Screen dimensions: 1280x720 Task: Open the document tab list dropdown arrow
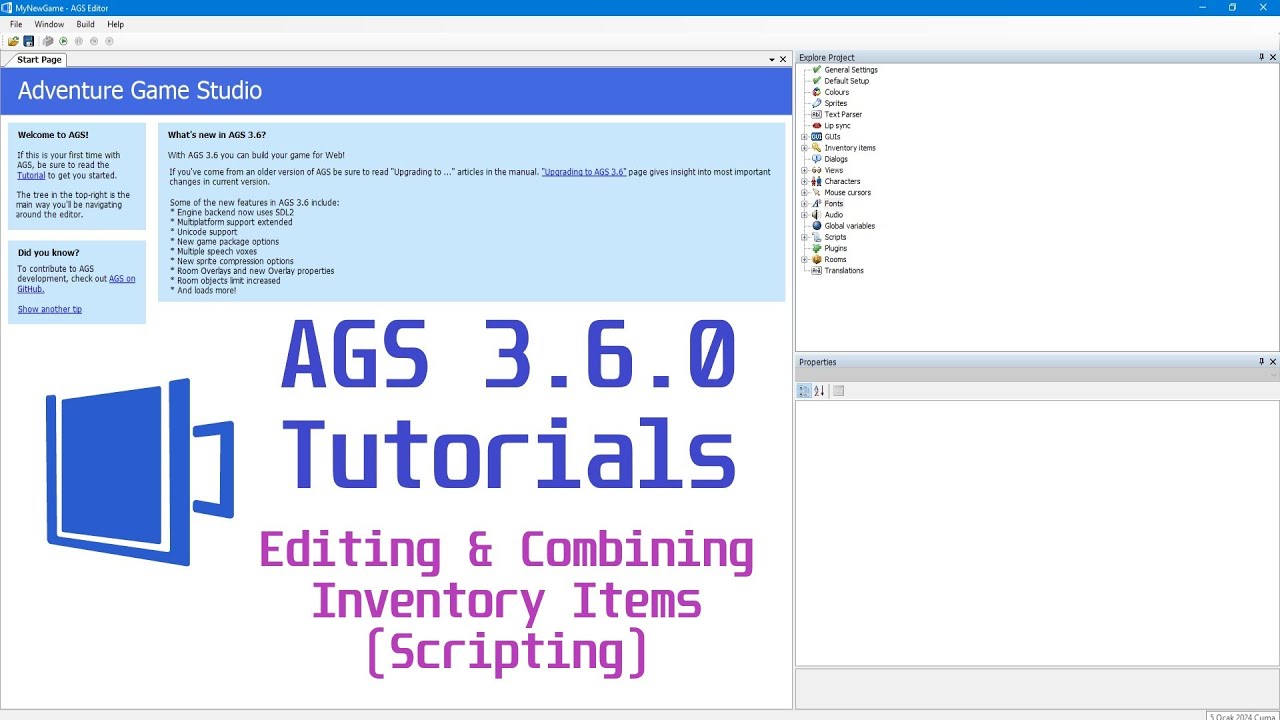coord(772,60)
